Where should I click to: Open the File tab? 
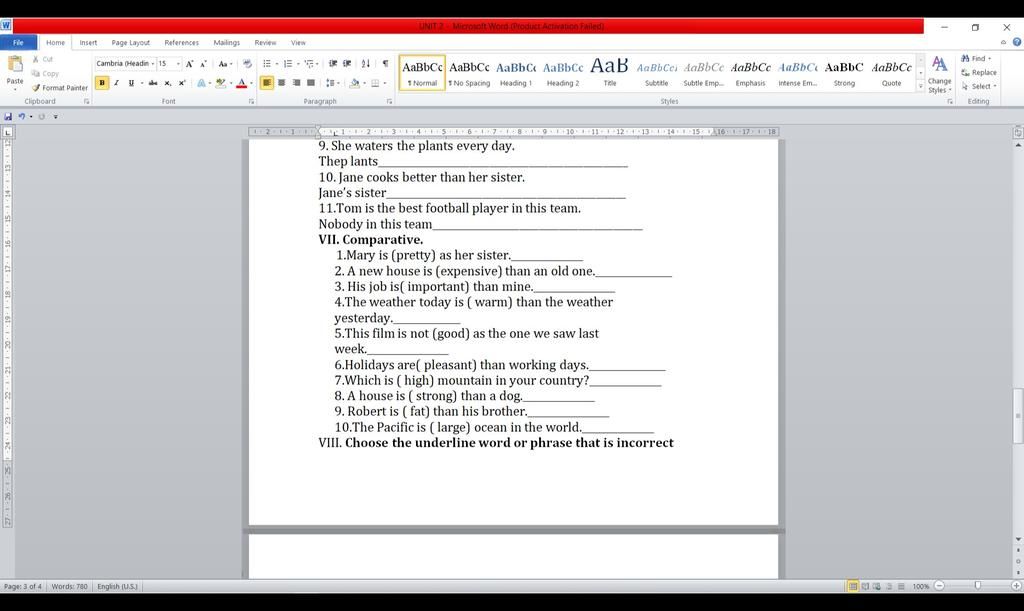[x=18, y=42]
